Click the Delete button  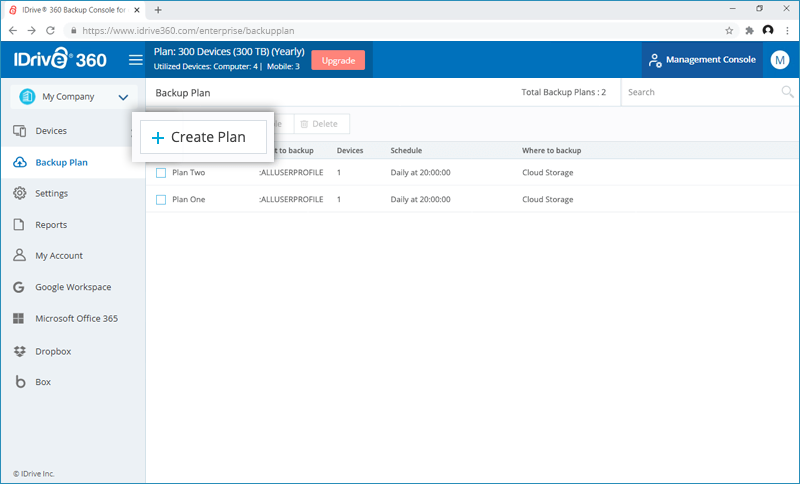click(319, 124)
